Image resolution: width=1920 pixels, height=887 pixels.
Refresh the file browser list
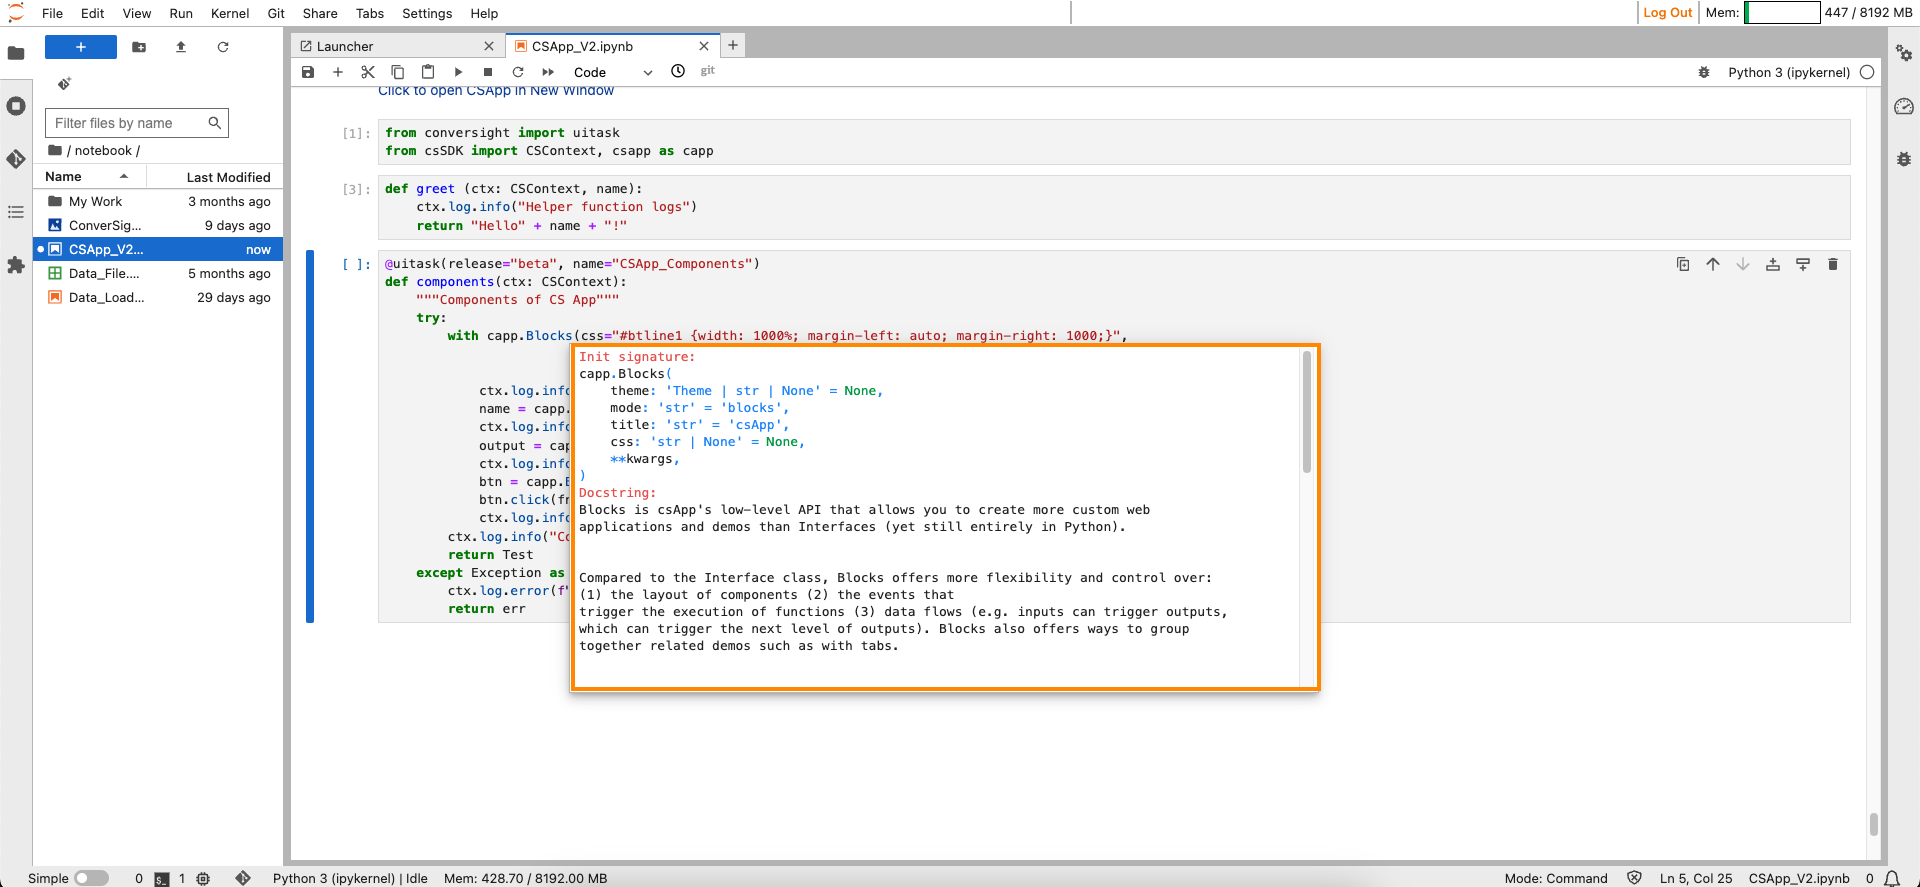tap(223, 47)
